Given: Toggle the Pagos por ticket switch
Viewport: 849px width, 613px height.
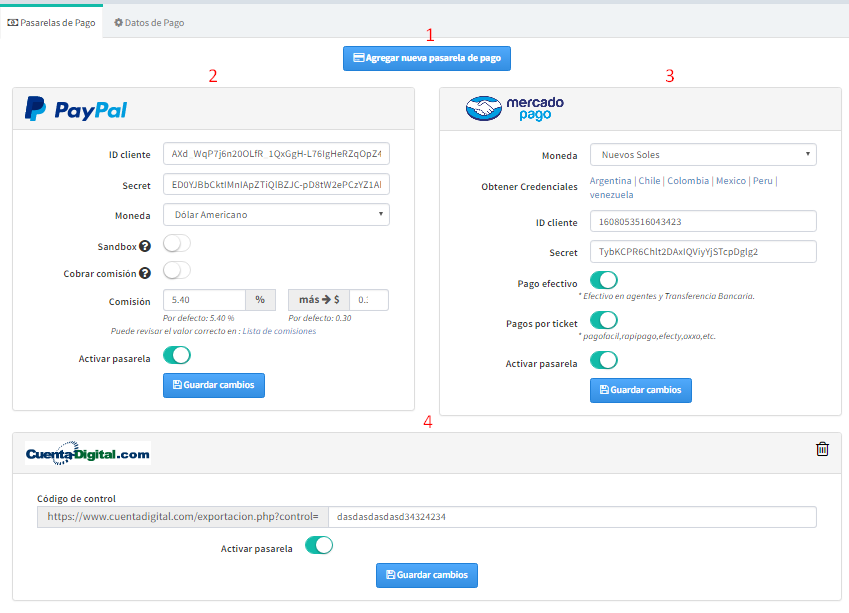Looking at the screenshot, I should pyautogui.click(x=604, y=320).
